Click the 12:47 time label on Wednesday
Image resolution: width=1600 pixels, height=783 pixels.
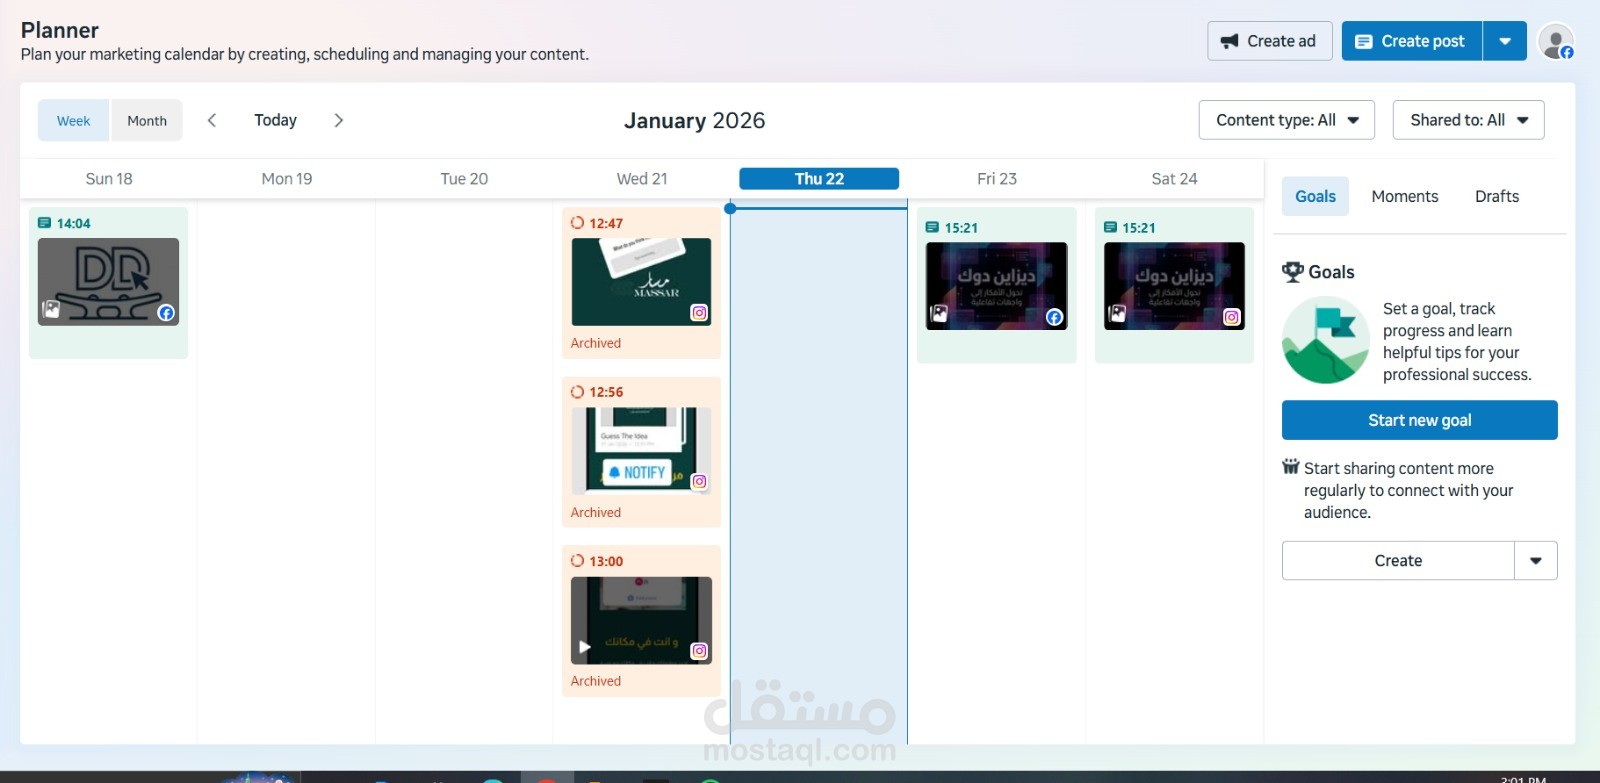606,223
